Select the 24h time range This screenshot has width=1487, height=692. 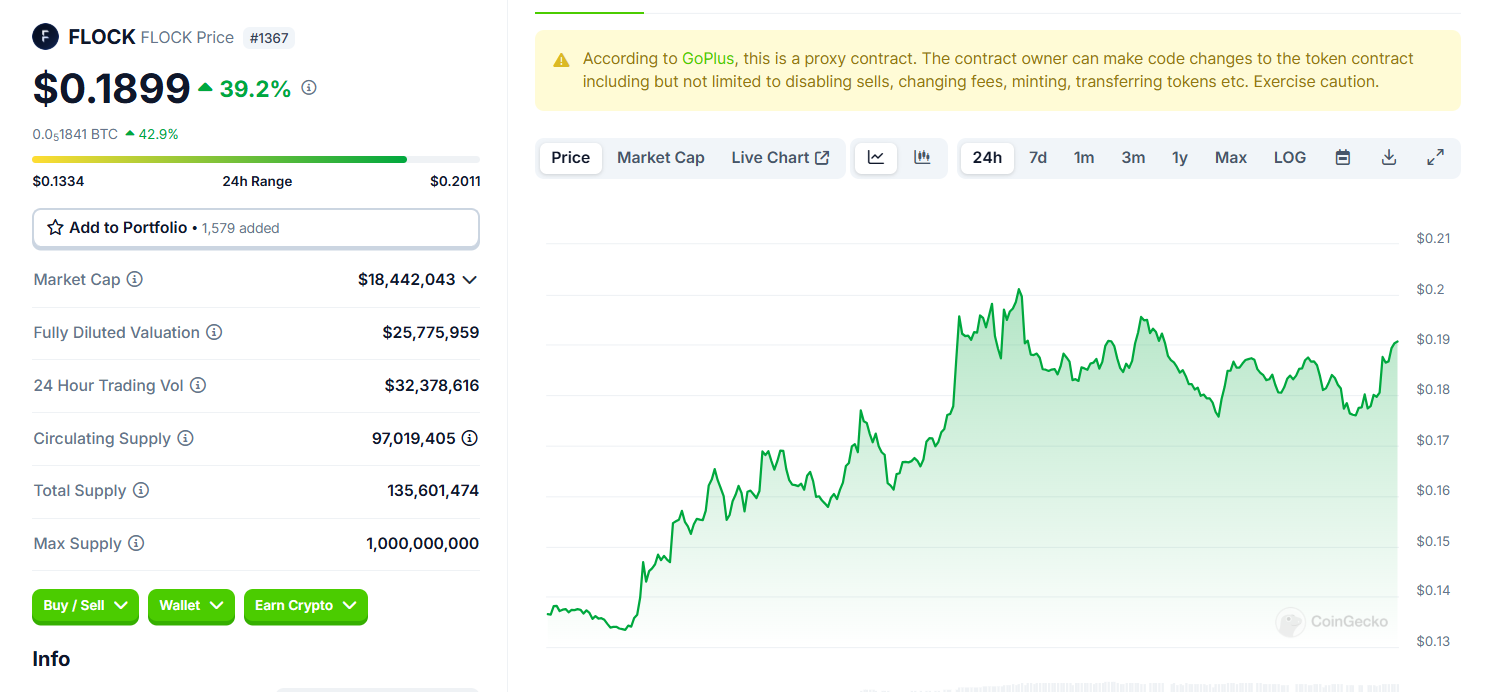click(987, 158)
